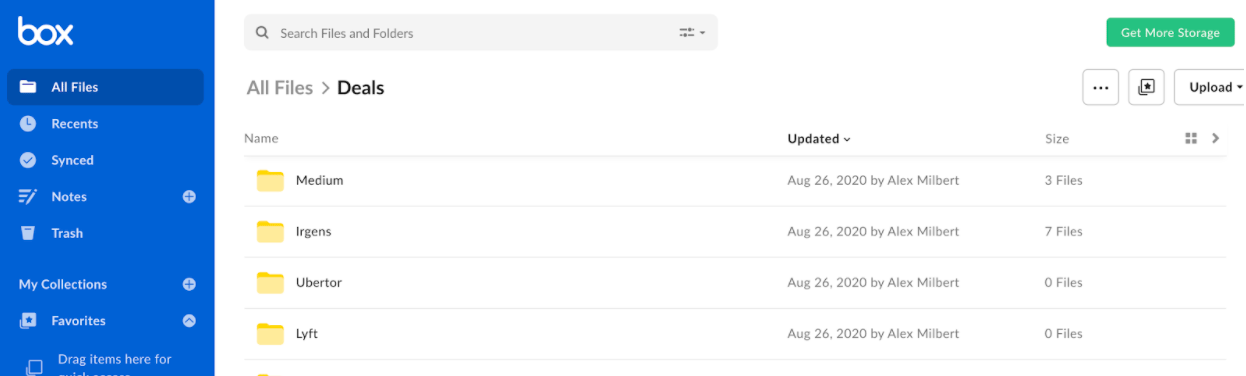This screenshot has height=376, width=1246.
Task: Open the Medium folder icon
Action: [x=270, y=181]
